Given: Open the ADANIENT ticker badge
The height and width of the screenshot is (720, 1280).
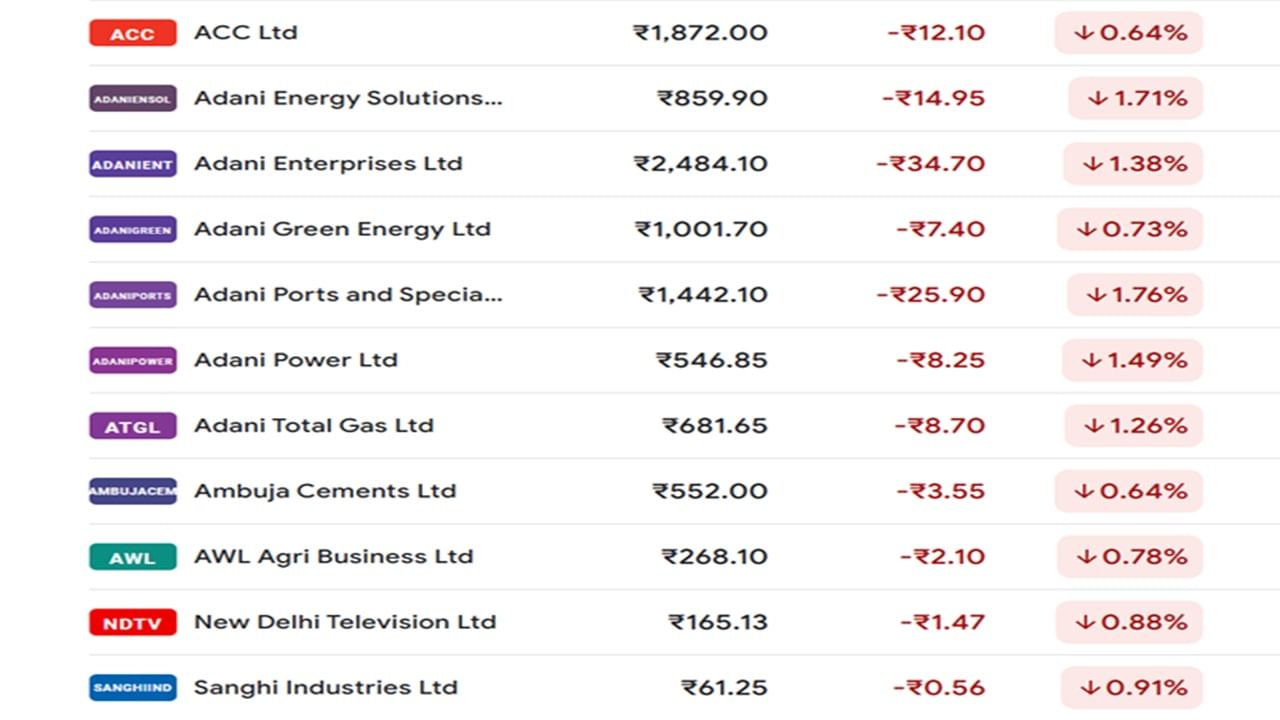Looking at the screenshot, I should [x=133, y=164].
